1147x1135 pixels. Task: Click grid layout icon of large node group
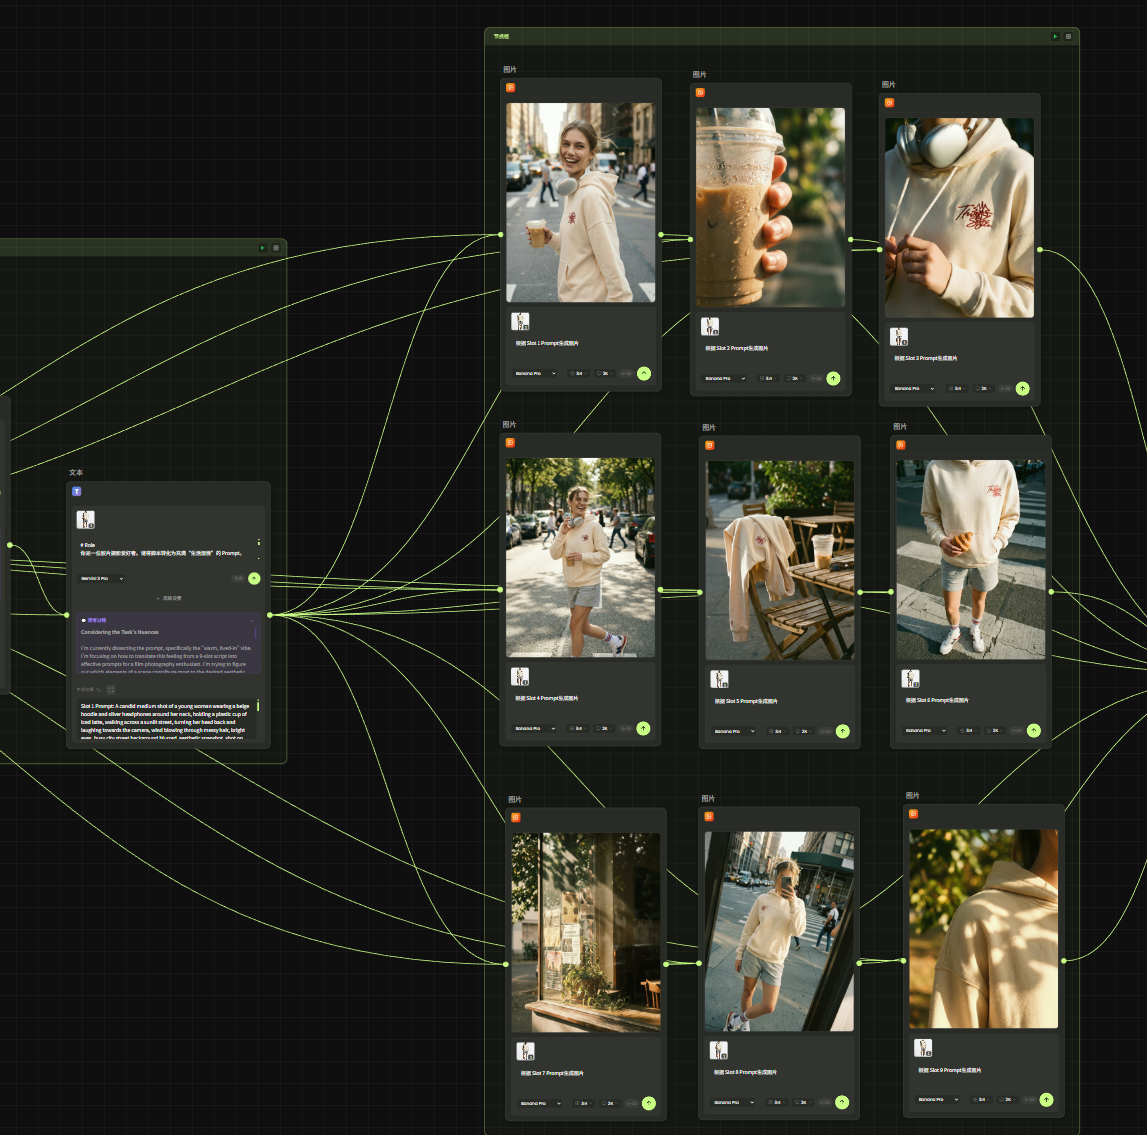click(1068, 36)
